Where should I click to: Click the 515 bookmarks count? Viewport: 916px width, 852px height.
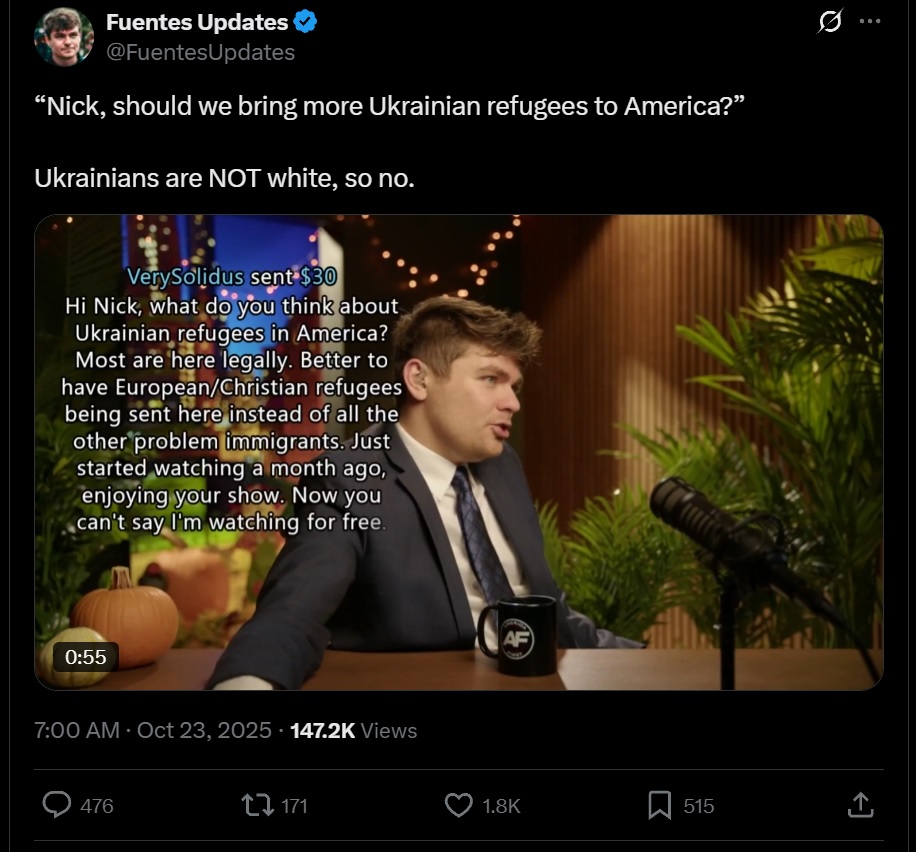(699, 806)
